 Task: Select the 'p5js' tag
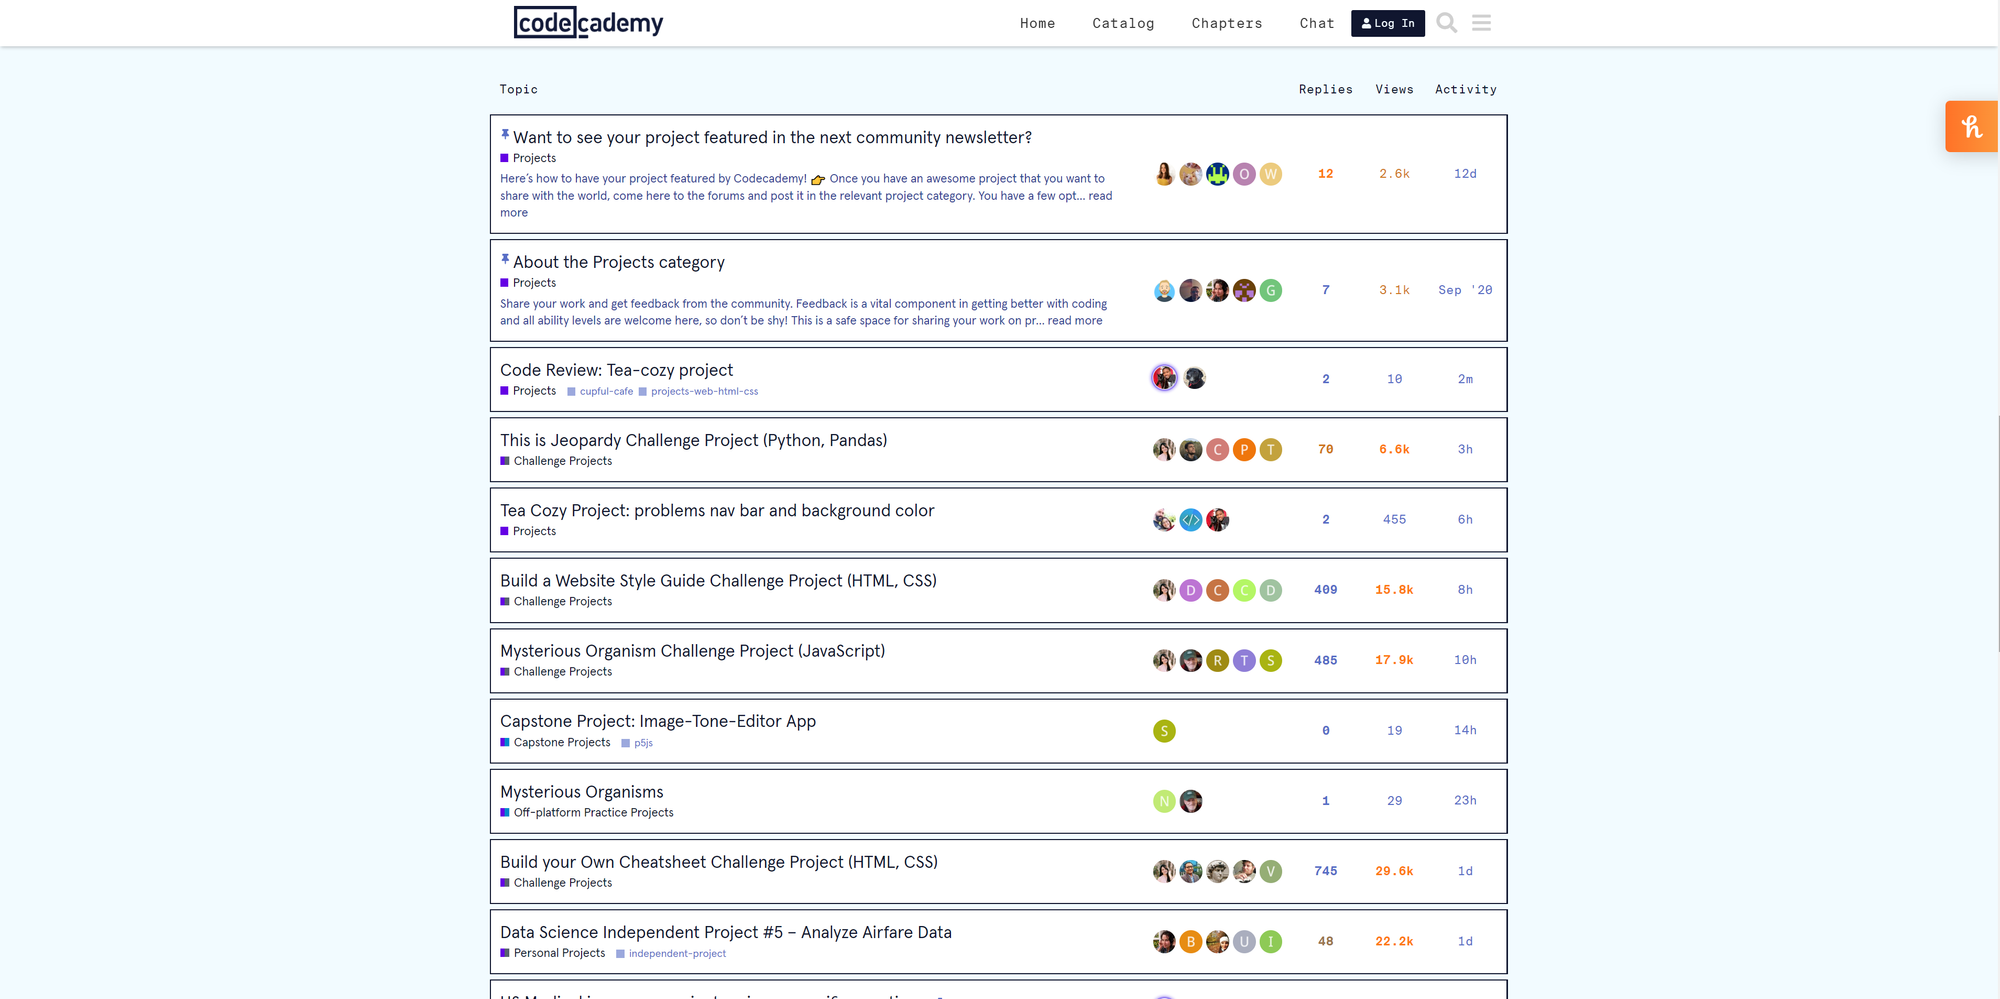637,743
